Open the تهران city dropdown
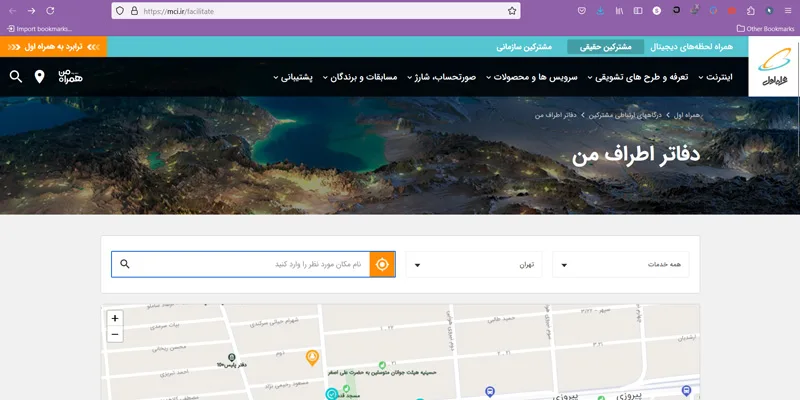Image resolution: width=800 pixels, height=400 pixels. click(473, 264)
